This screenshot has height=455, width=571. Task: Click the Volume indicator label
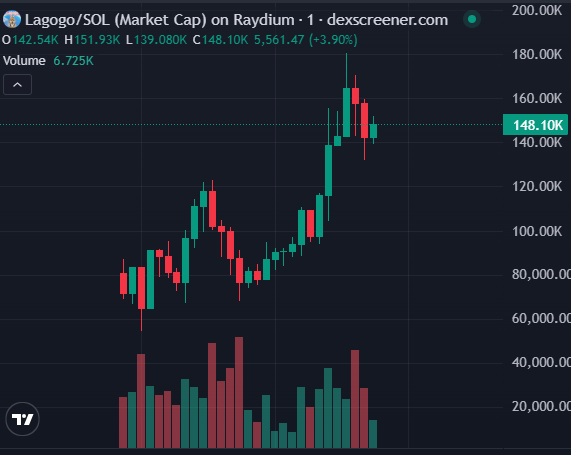[24, 60]
